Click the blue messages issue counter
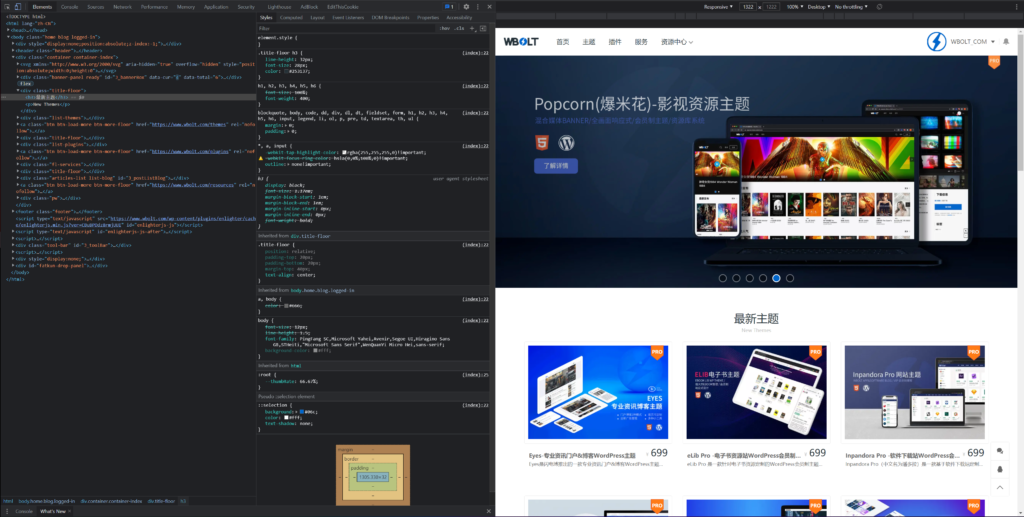This screenshot has width=1024, height=517. [x=450, y=6]
